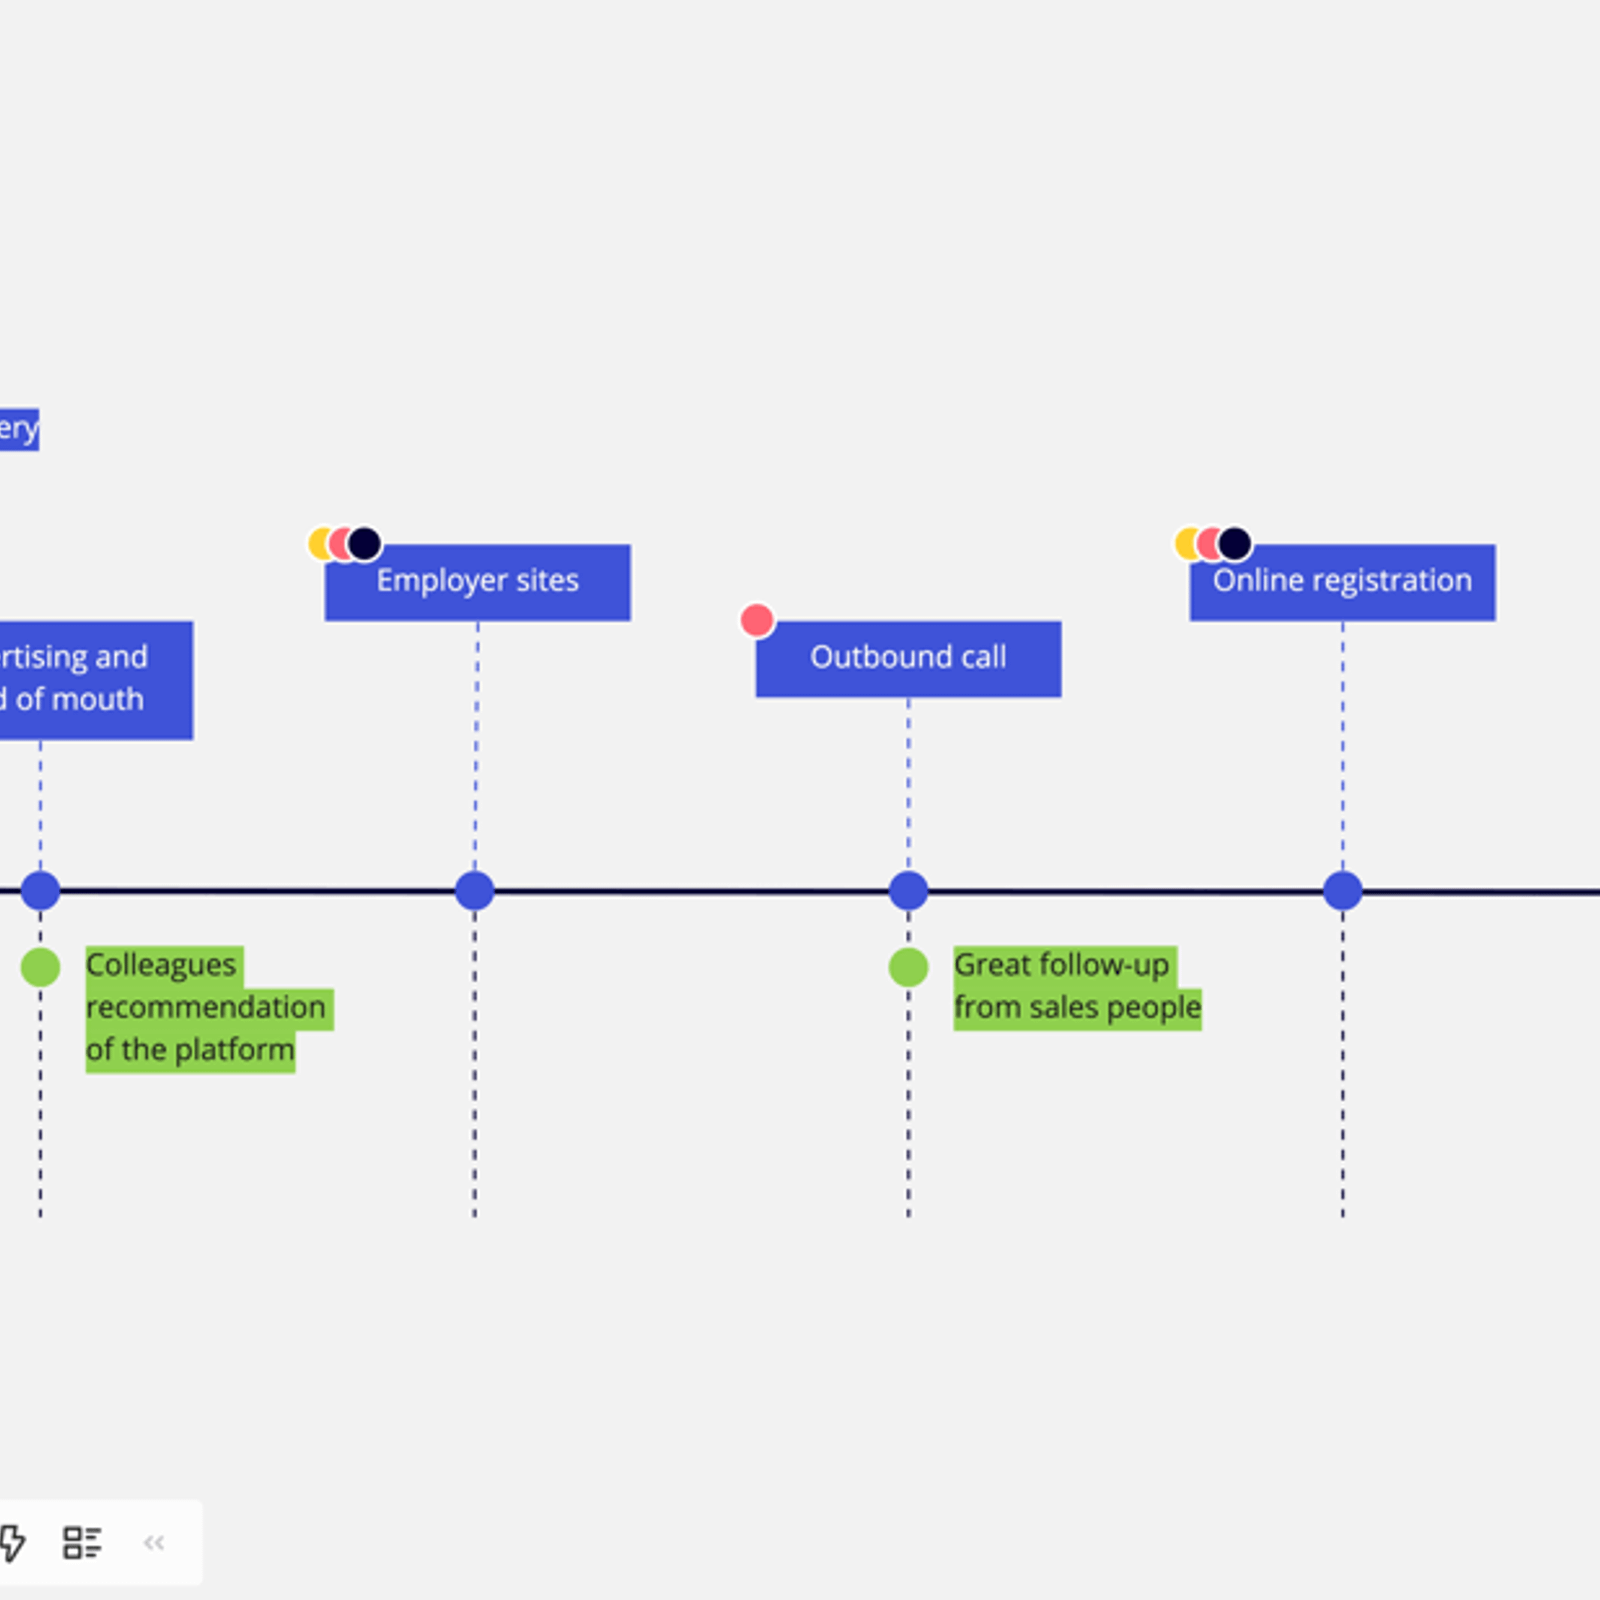Select the Employer sites label box
The height and width of the screenshot is (1600, 1600).
tap(477, 582)
